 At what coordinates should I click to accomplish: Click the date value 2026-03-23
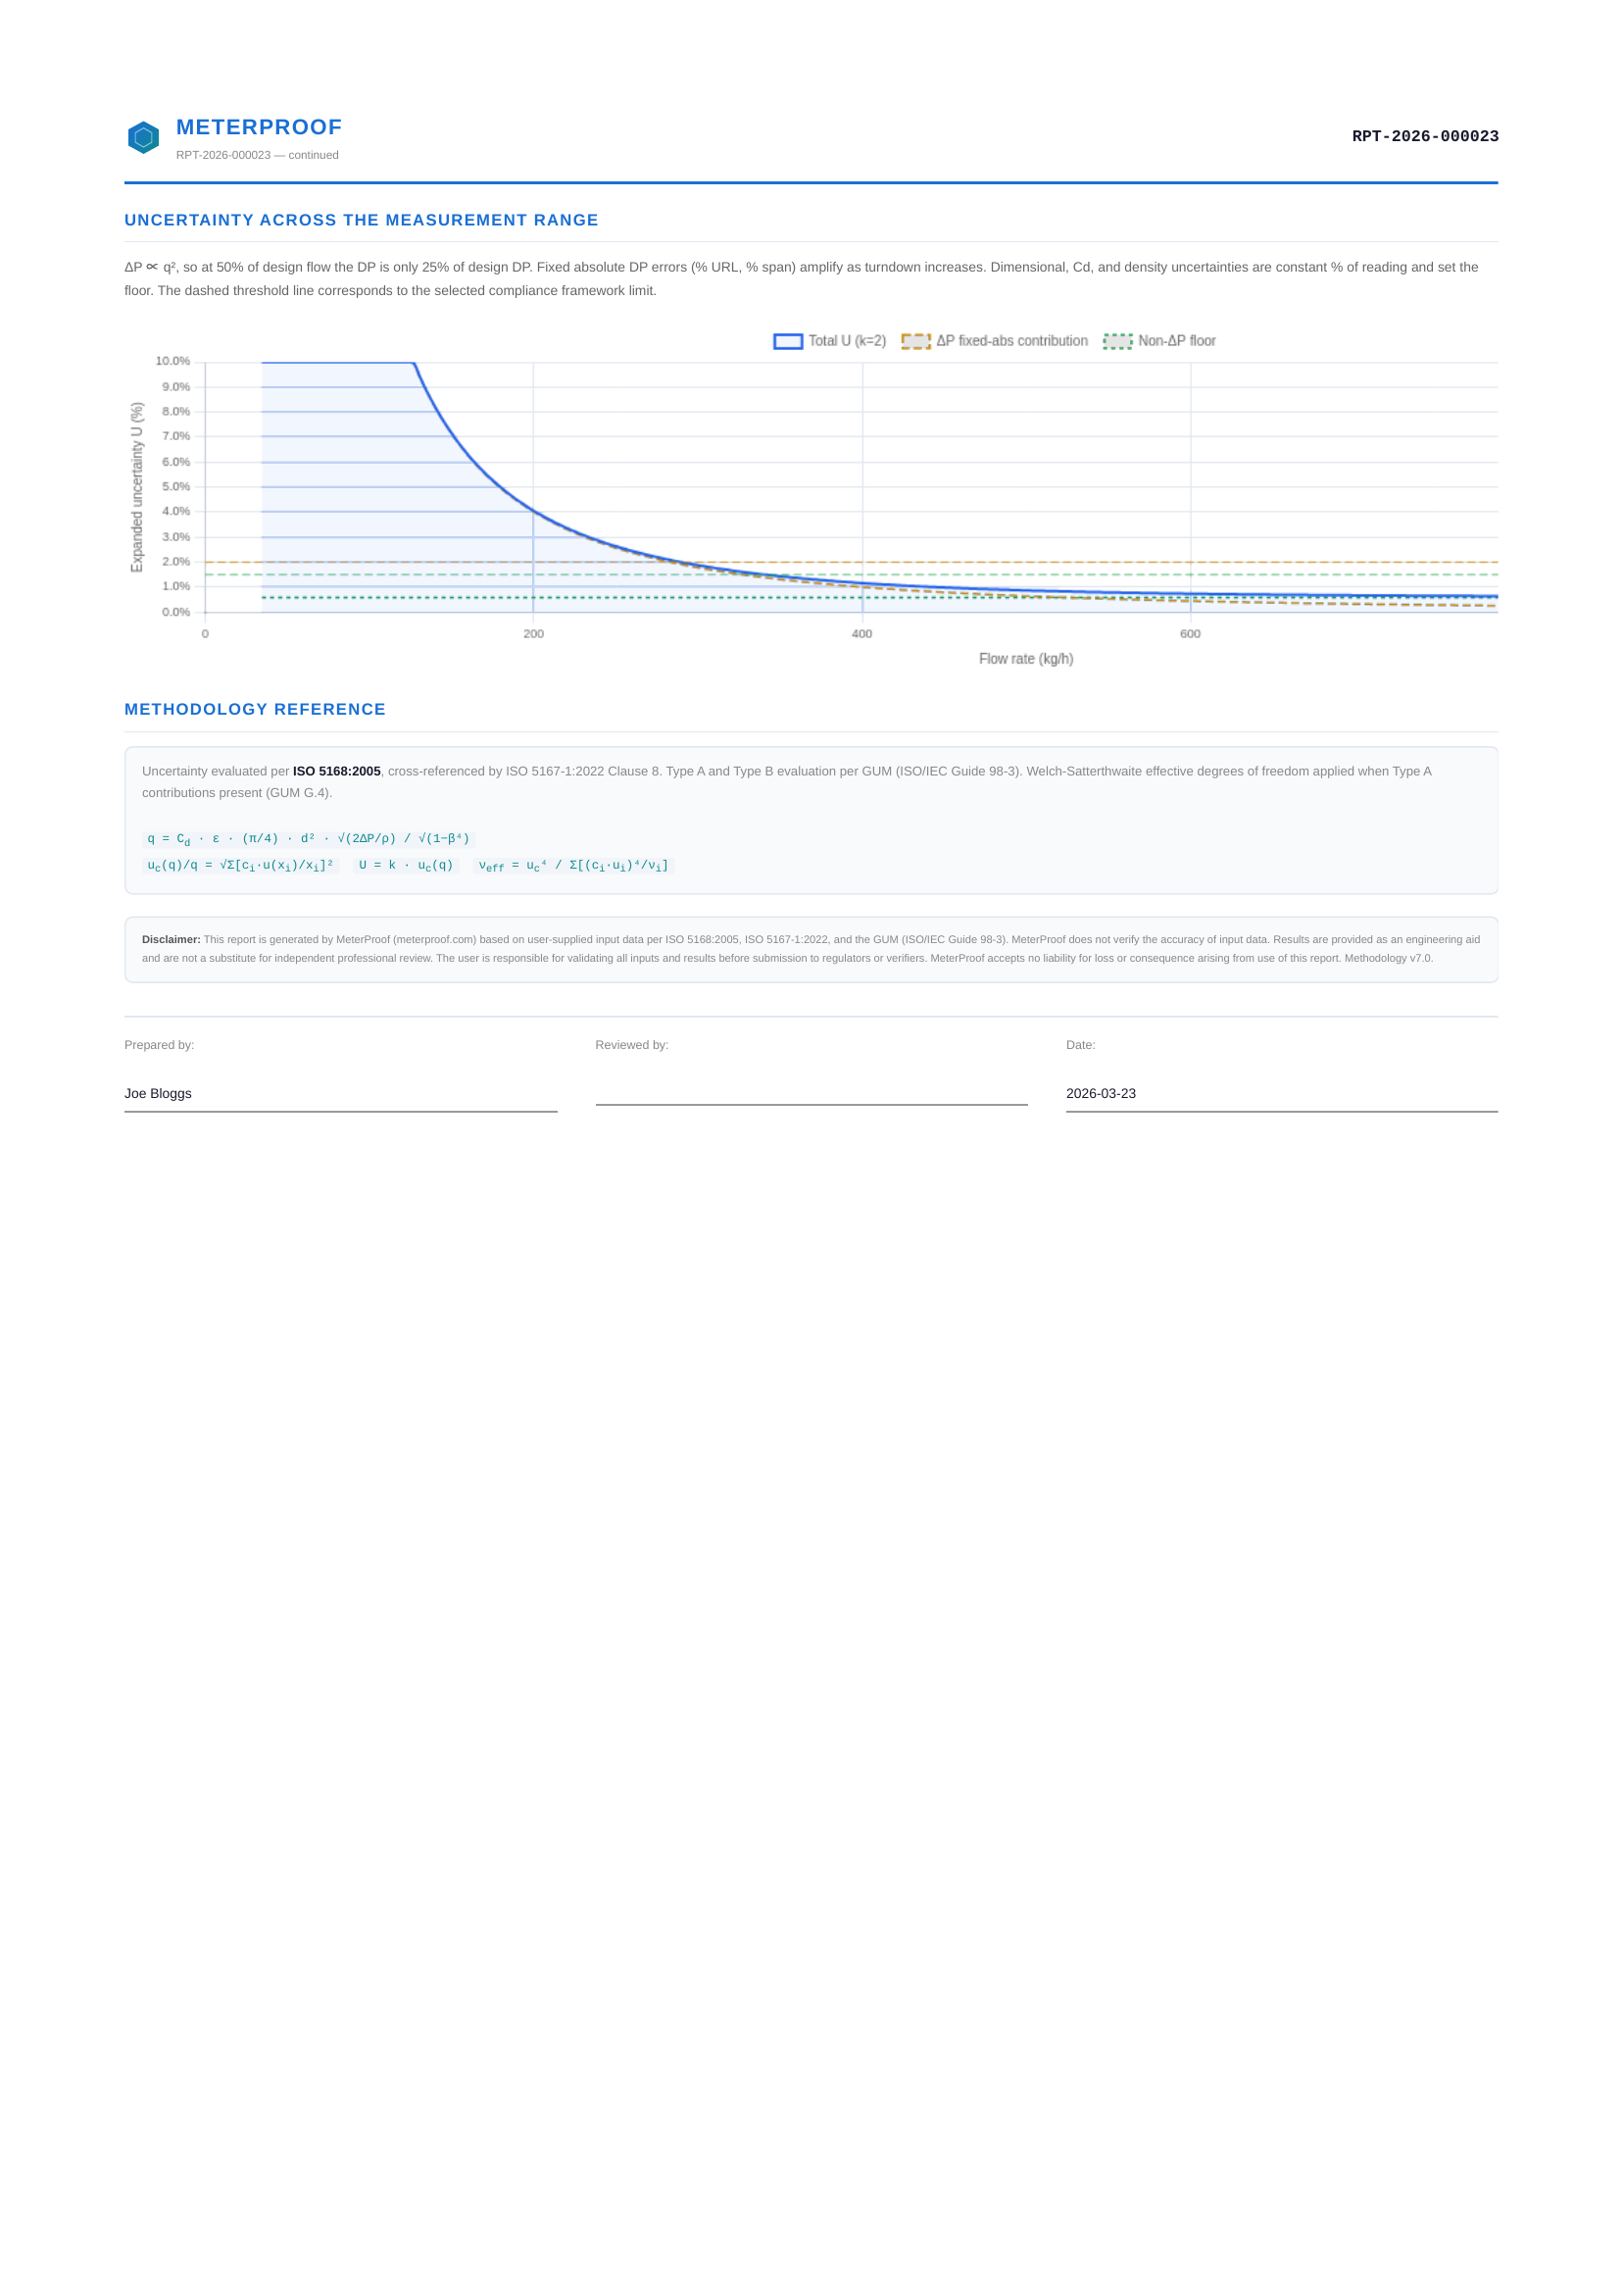click(1101, 1093)
